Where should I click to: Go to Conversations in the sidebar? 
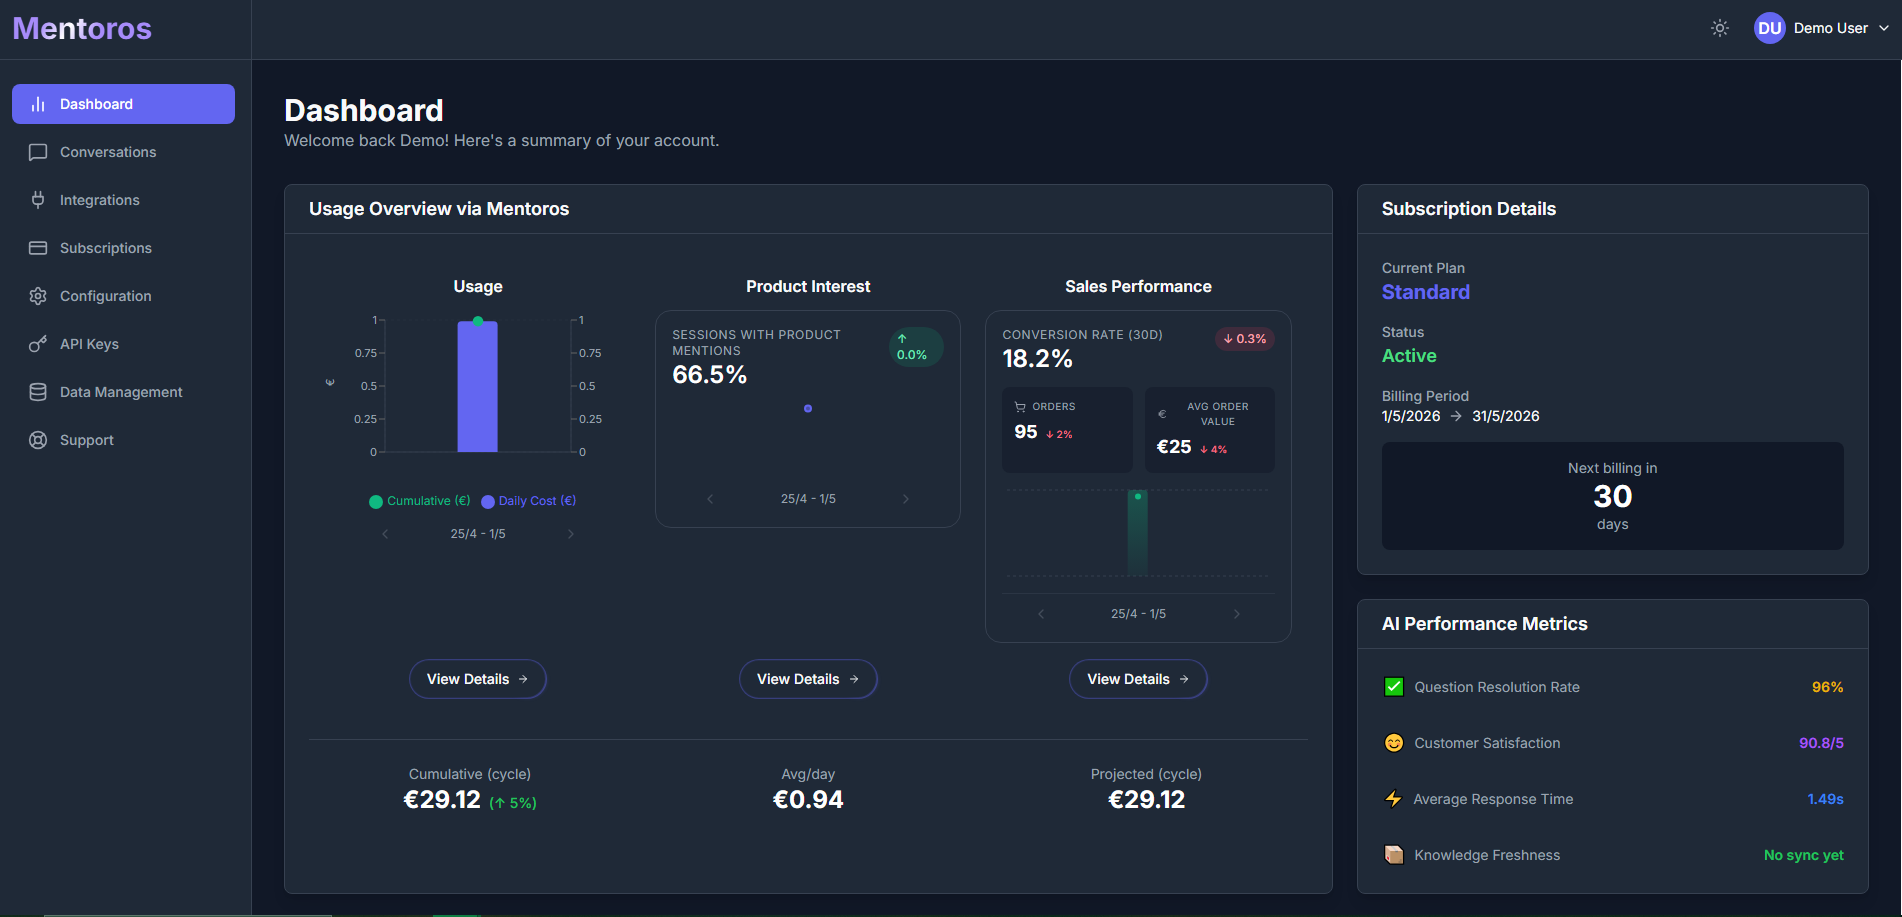(x=123, y=152)
